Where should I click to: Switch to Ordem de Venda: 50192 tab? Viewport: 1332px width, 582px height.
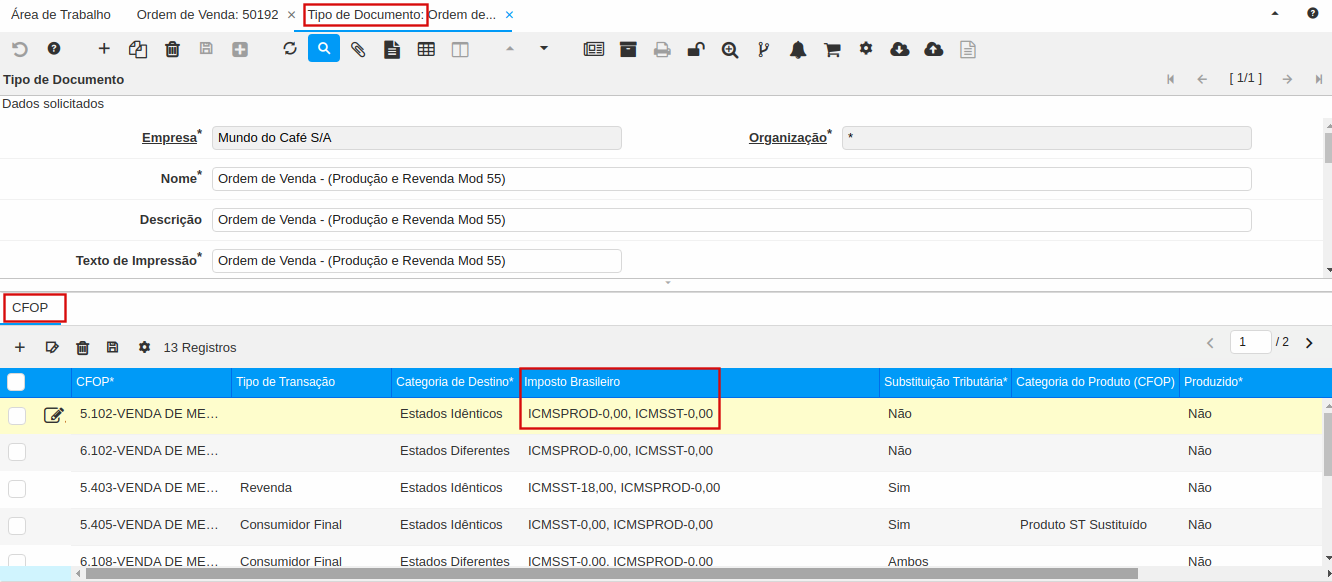point(207,15)
